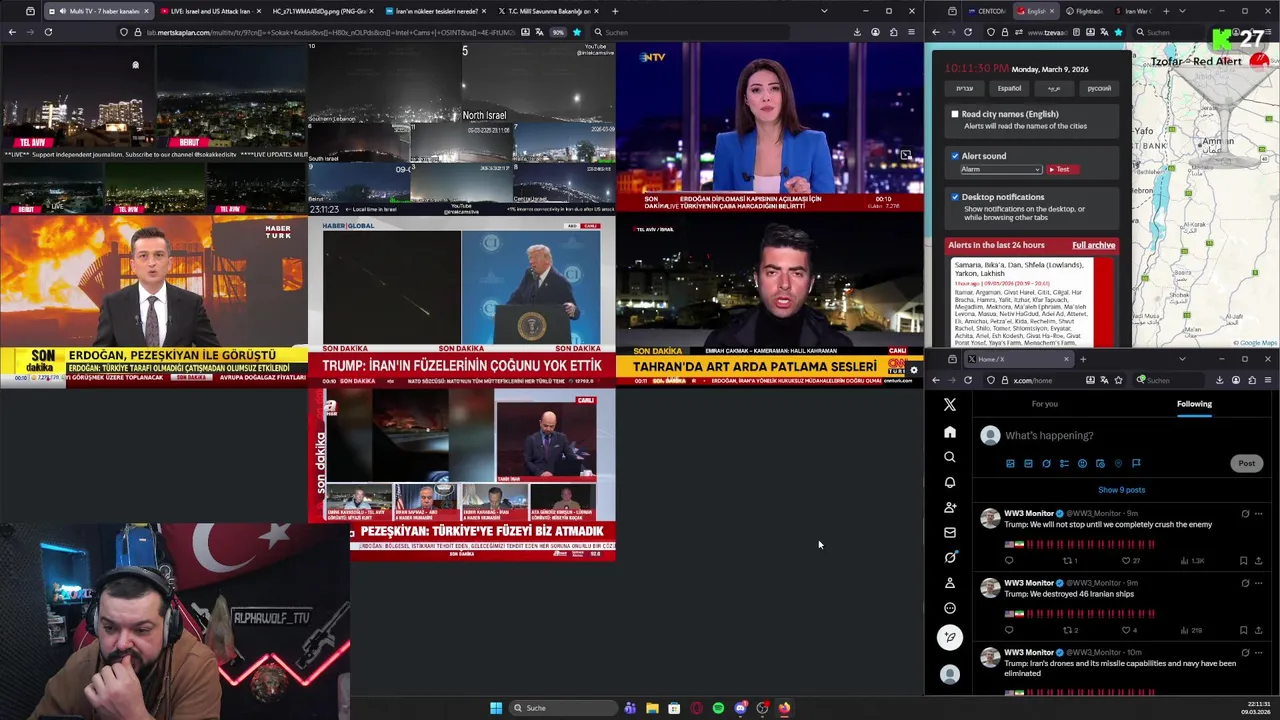Open tab list dropdown in tzevaadom browser
The image size is (1280, 720).
[1182, 11]
